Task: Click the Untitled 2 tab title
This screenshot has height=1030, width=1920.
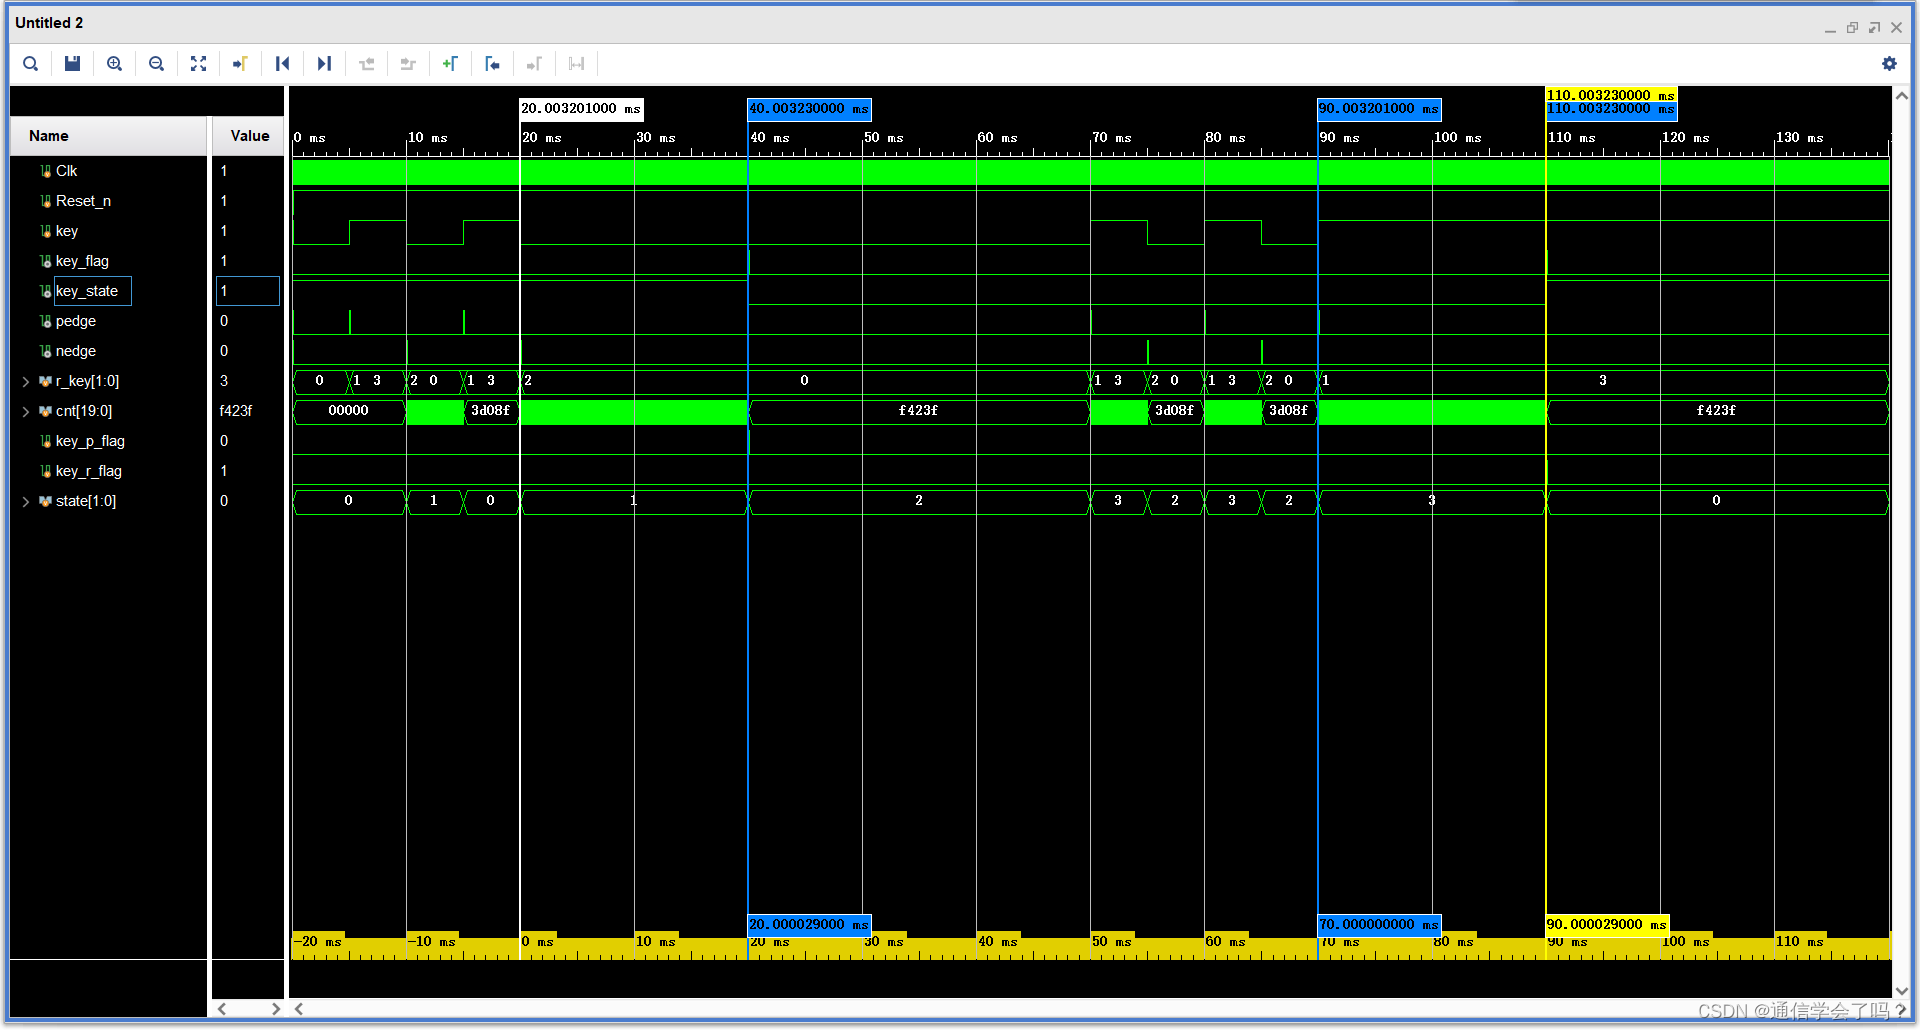Action: point(49,23)
